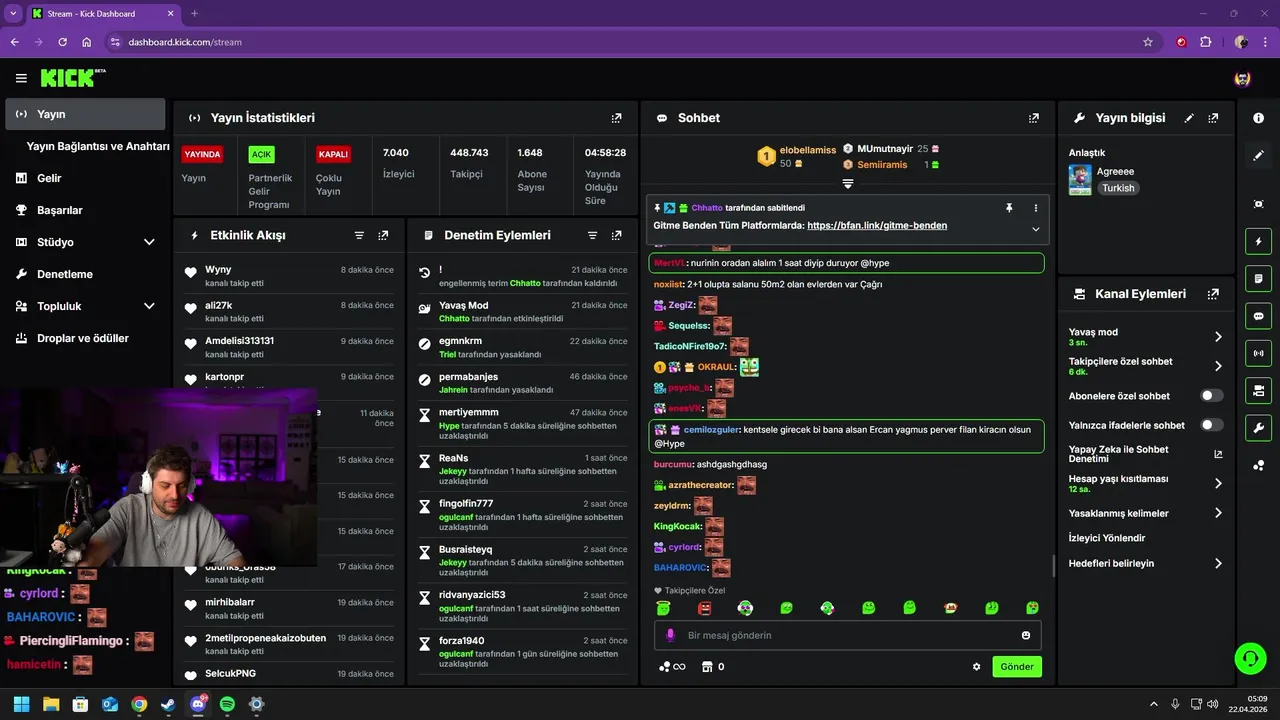Go to Gelir in the sidebar
1280x720 pixels.
pos(85,178)
